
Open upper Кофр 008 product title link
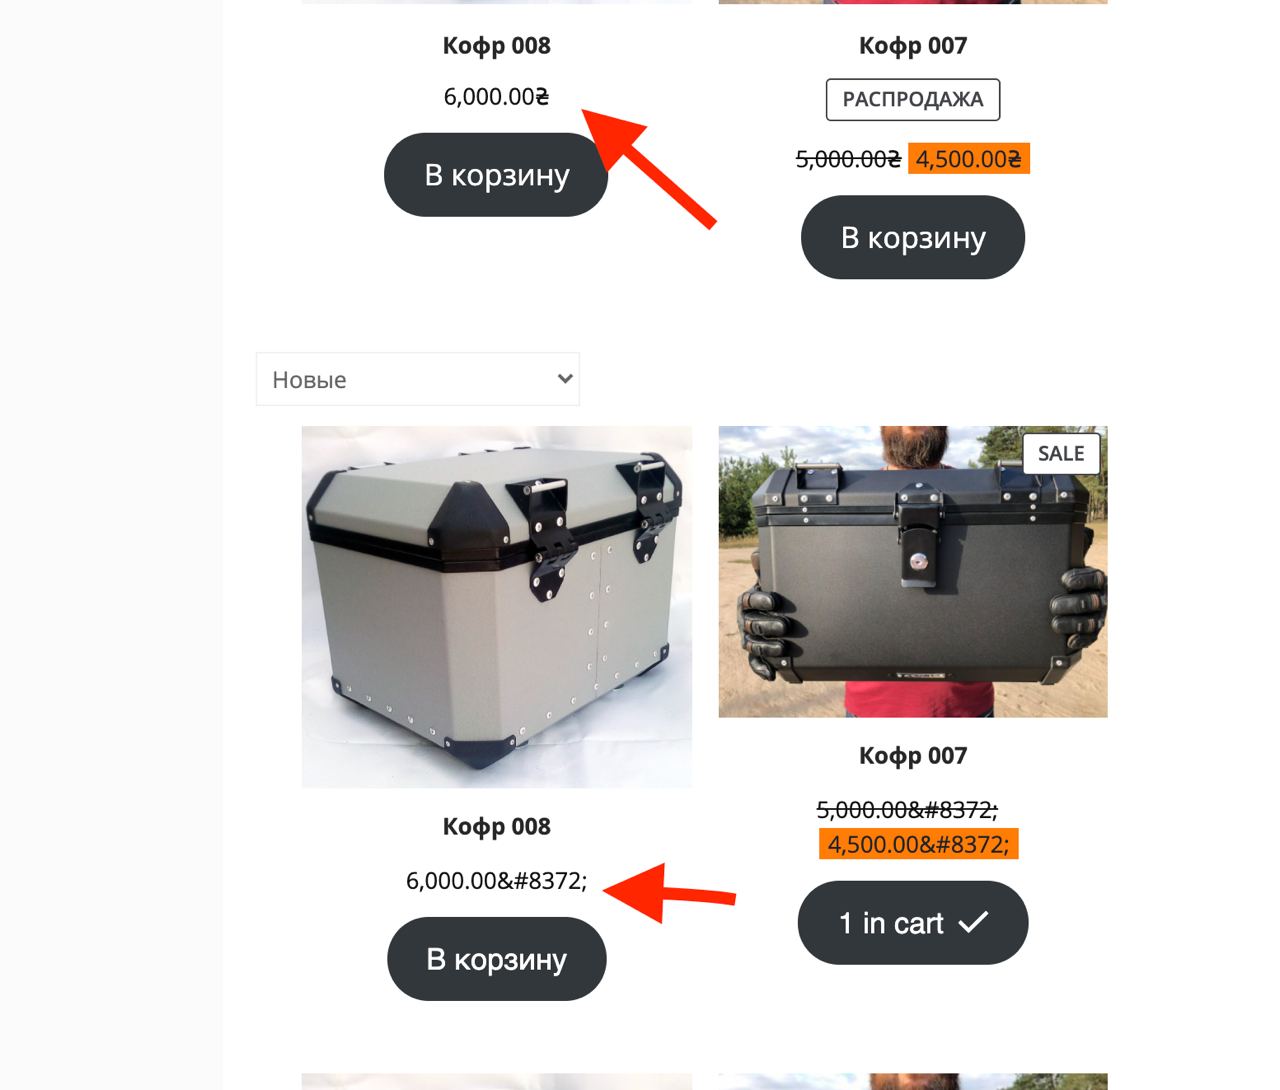497,46
